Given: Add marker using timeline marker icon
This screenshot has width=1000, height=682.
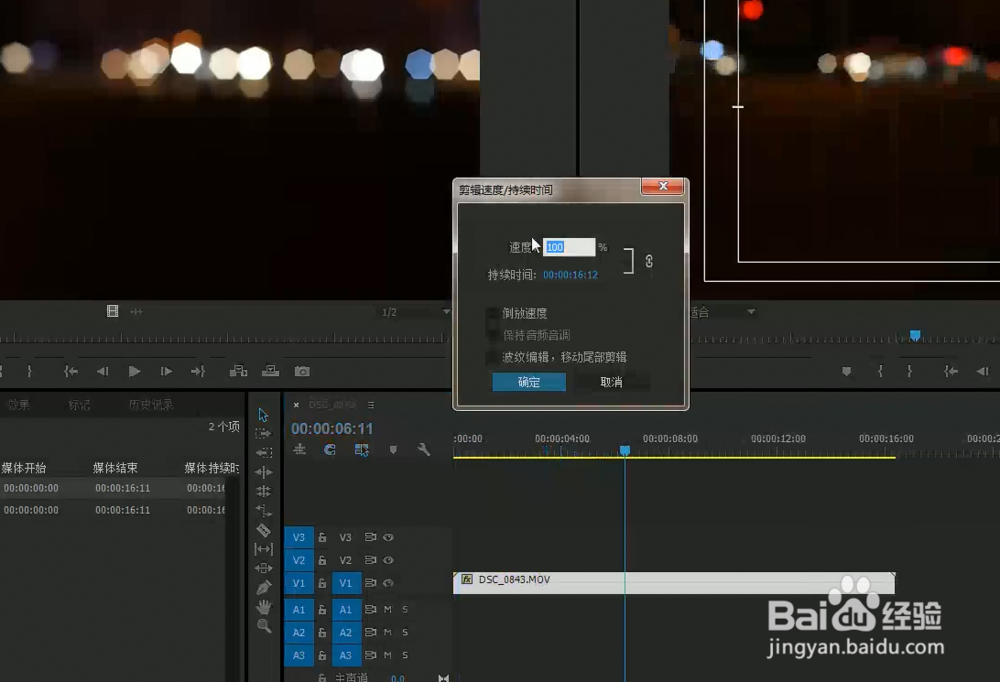Looking at the screenshot, I should pyautogui.click(x=393, y=450).
